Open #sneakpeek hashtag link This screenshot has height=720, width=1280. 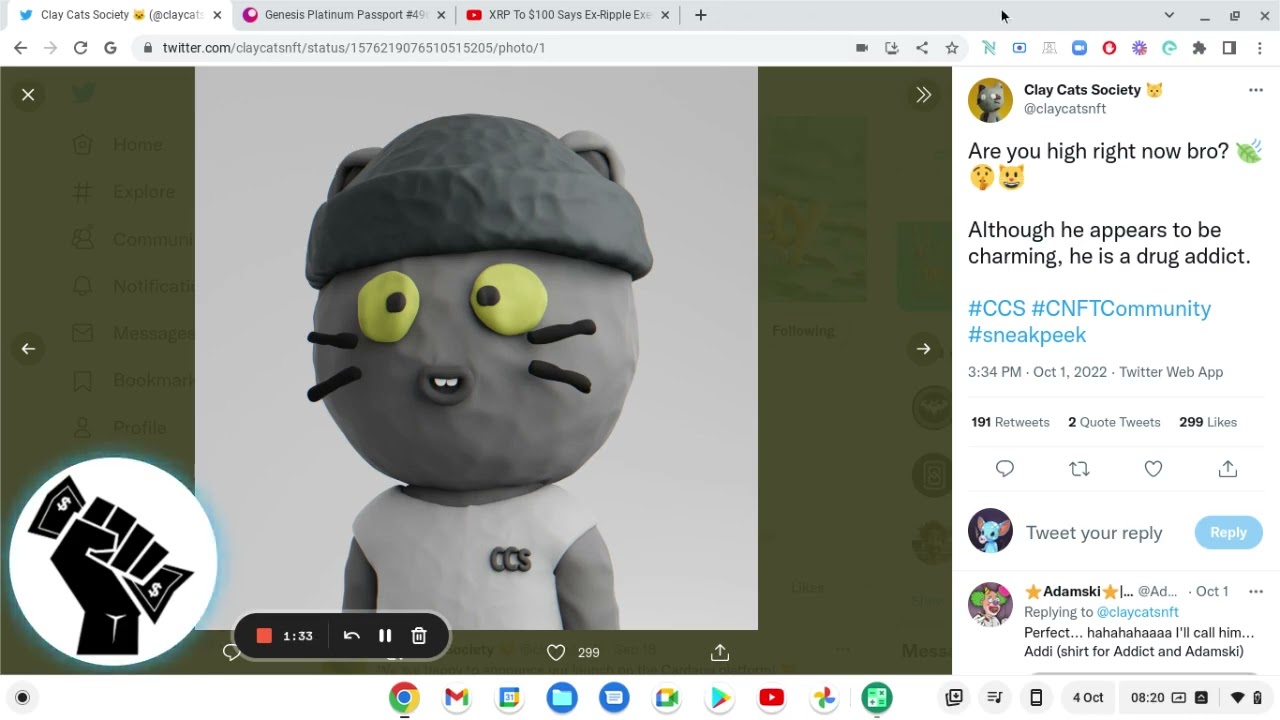coord(1027,335)
